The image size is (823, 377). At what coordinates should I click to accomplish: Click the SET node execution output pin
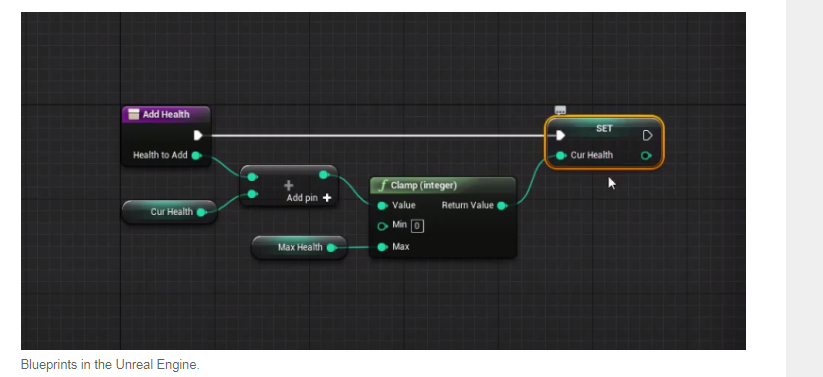tap(647, 135)
